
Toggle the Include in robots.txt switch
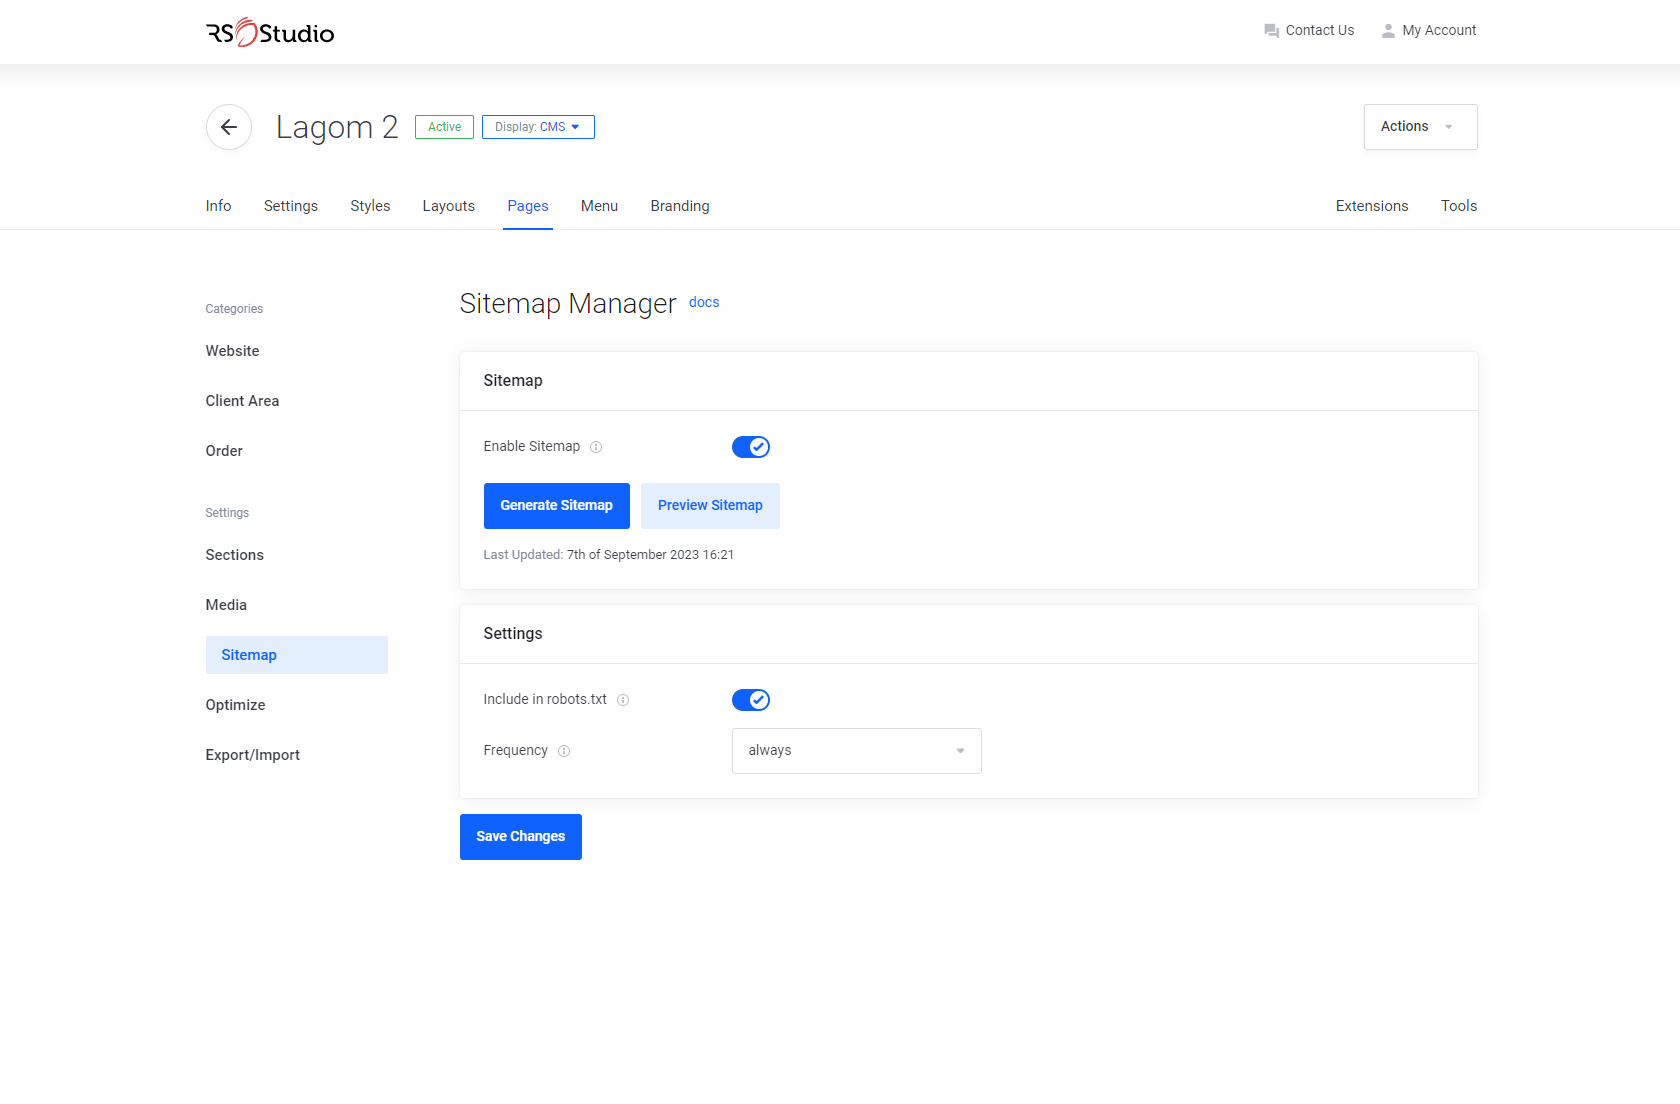coord(750,700)
